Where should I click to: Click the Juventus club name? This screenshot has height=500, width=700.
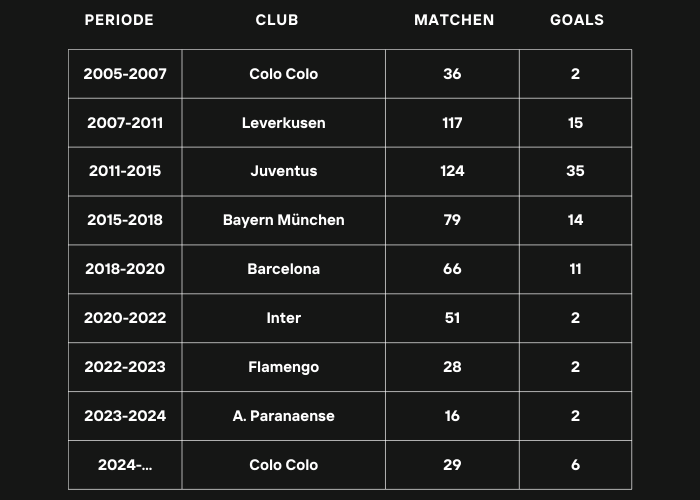283,171
